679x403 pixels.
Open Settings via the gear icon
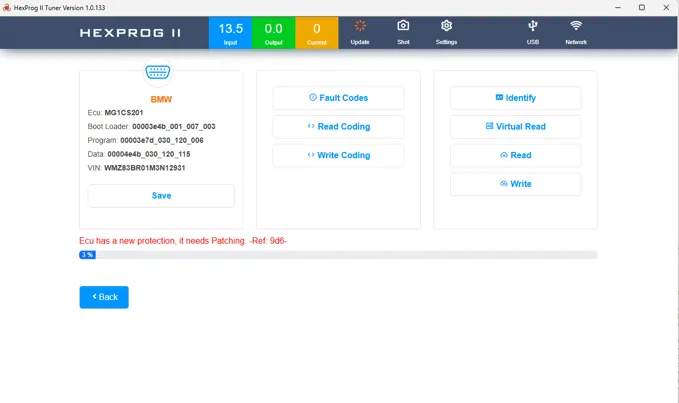(446, 26)
